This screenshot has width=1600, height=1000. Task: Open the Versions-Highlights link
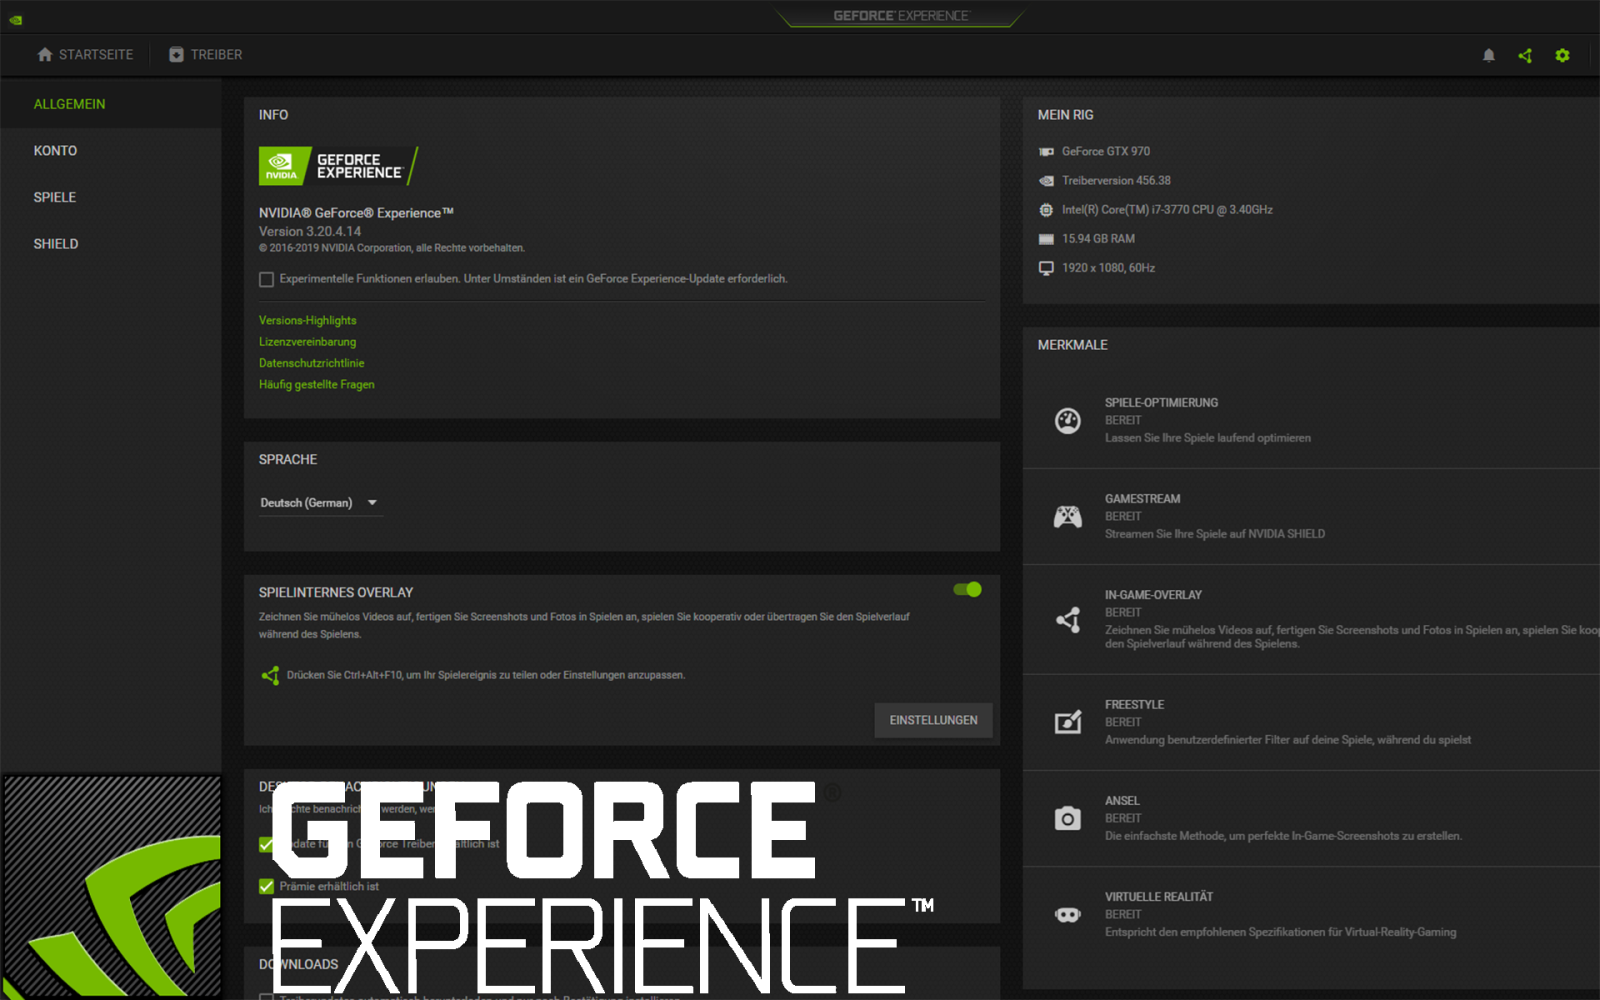coord(307,321)
